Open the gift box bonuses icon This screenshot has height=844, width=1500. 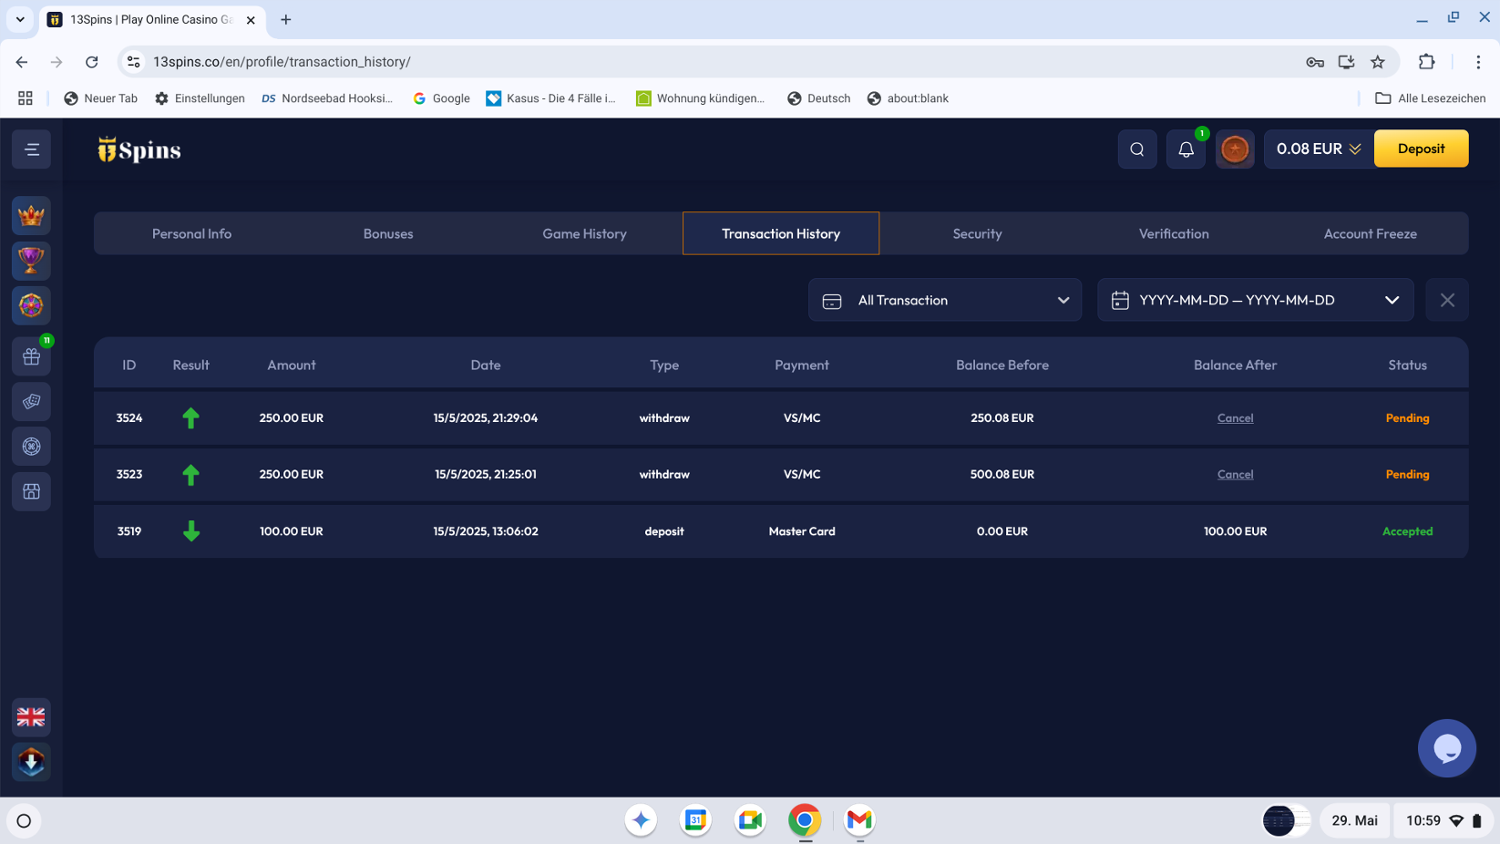tap(31, 356)
